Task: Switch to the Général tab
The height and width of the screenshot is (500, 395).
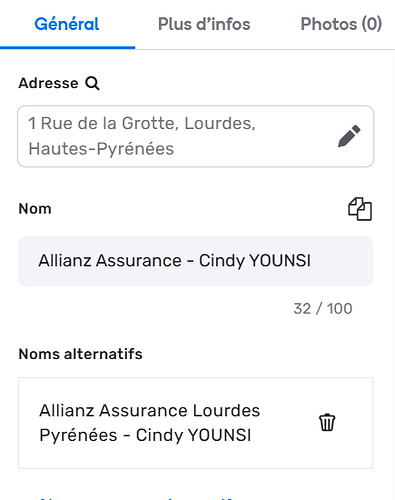Action: pos(67,24)
